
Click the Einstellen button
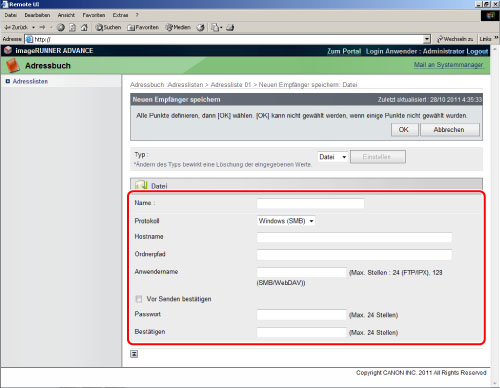point(377,157)
